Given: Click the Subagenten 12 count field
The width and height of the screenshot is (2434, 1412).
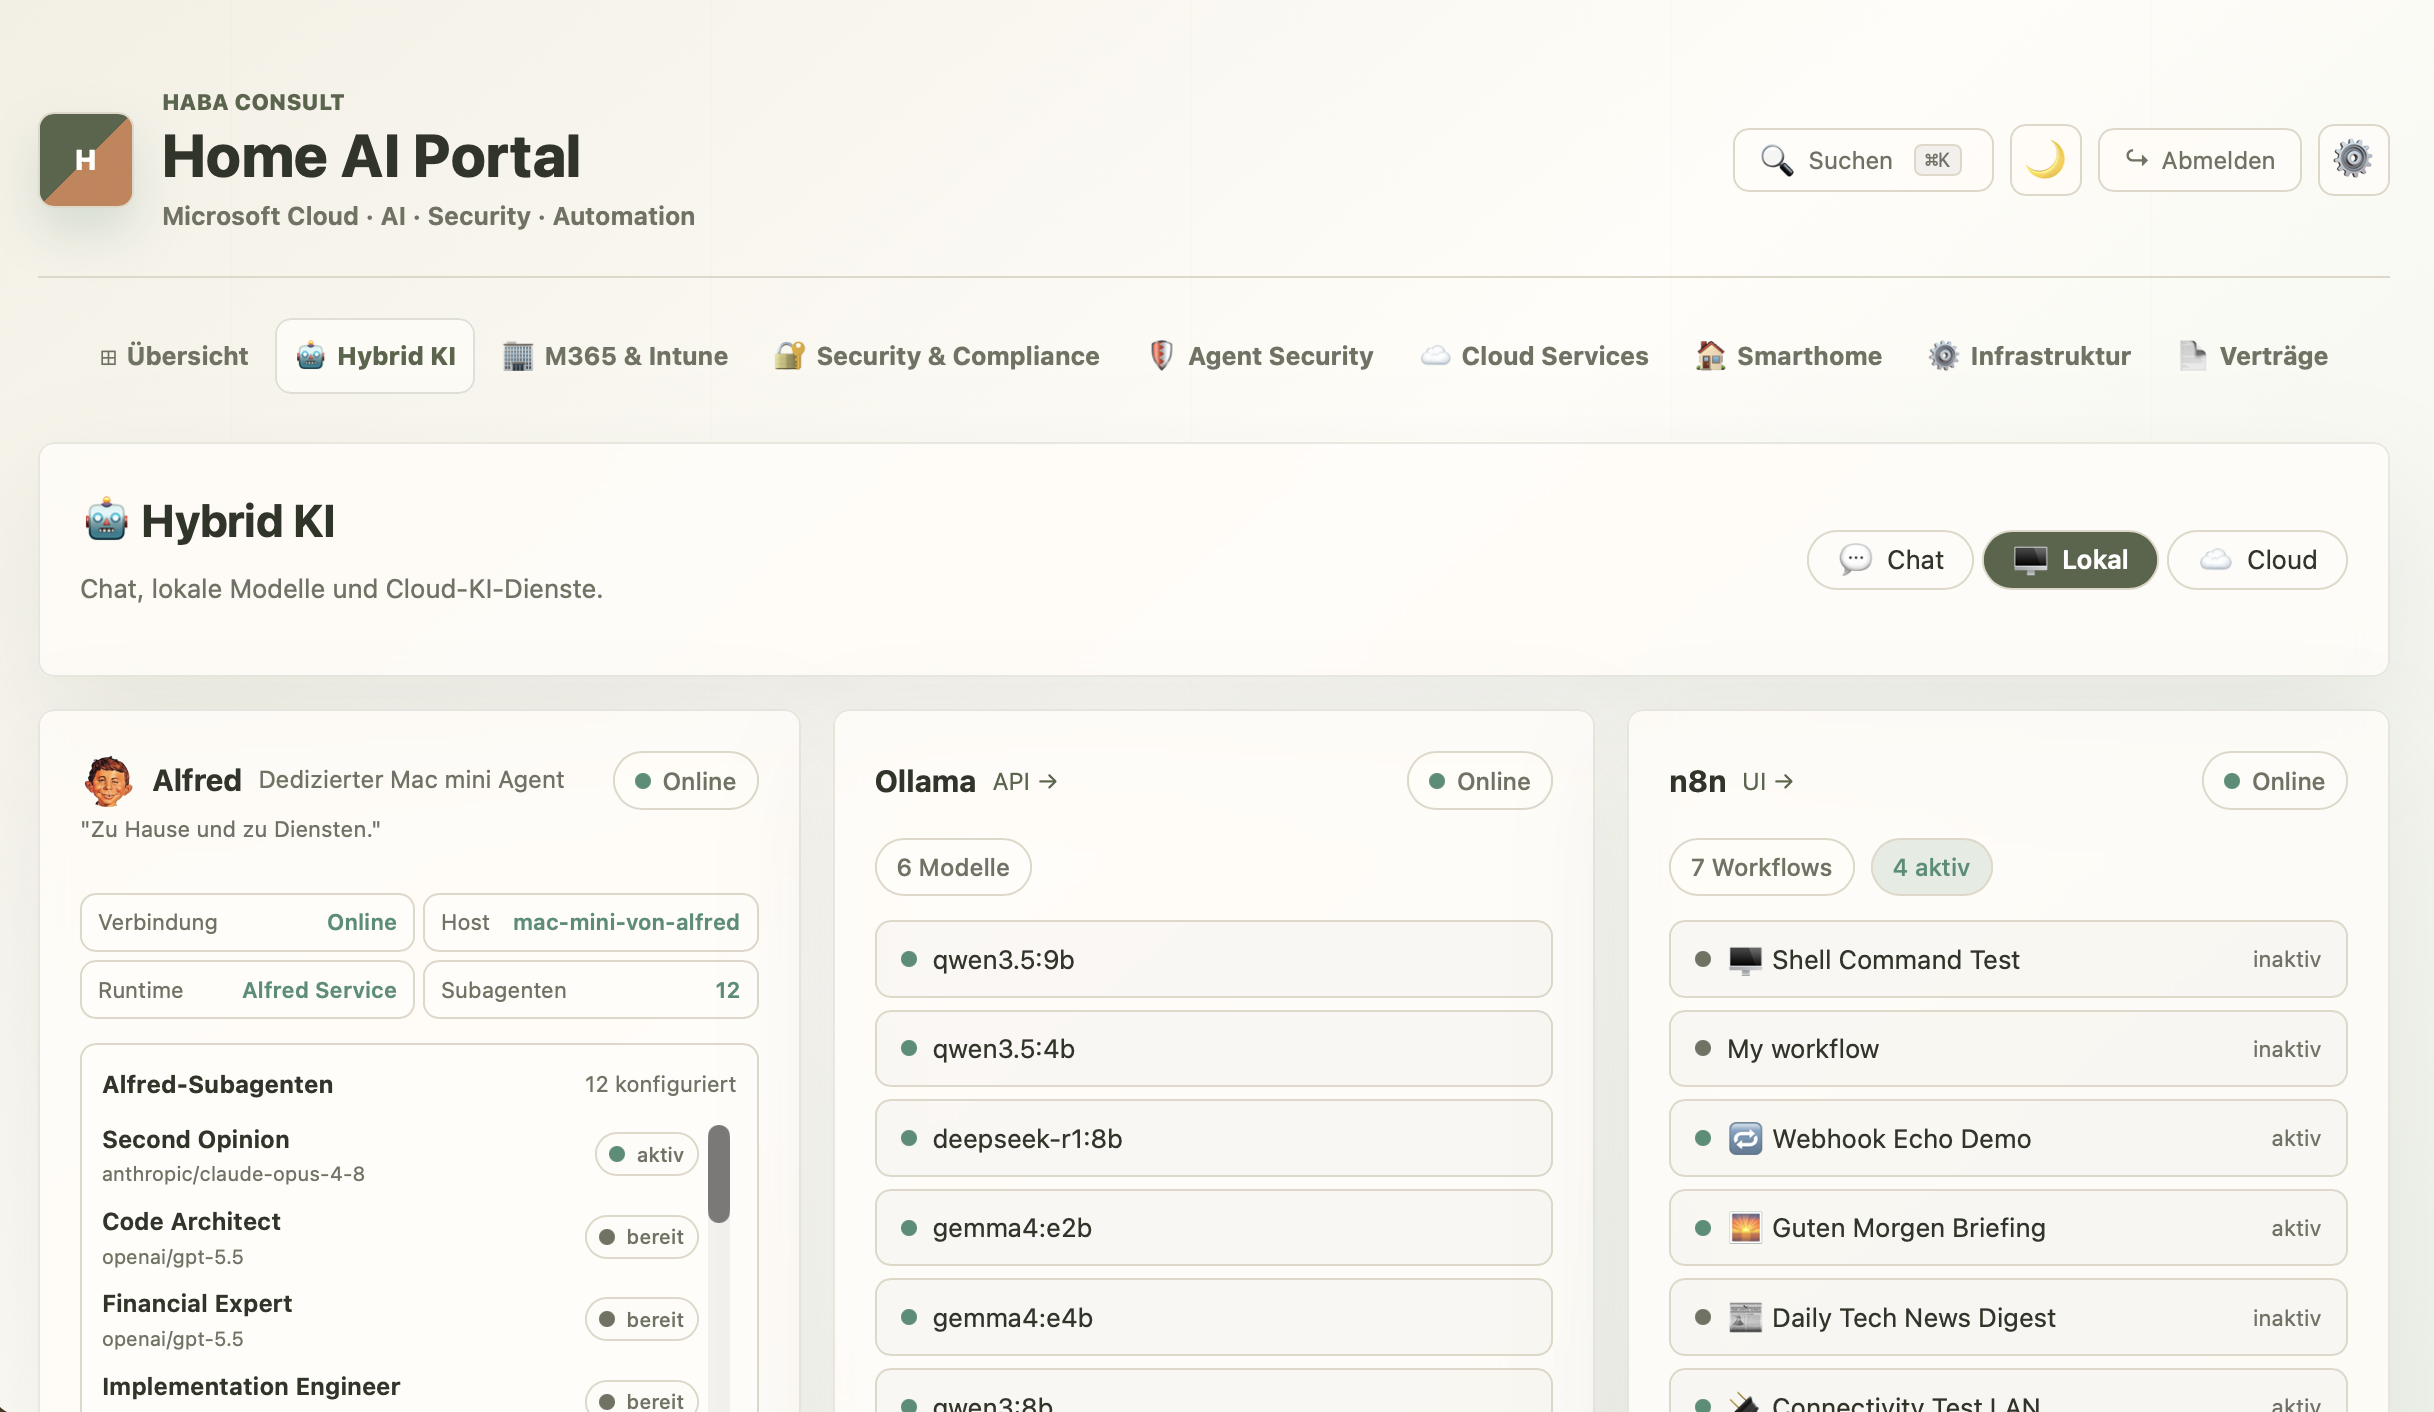Looking at the screenshot, I should [590, 990].
